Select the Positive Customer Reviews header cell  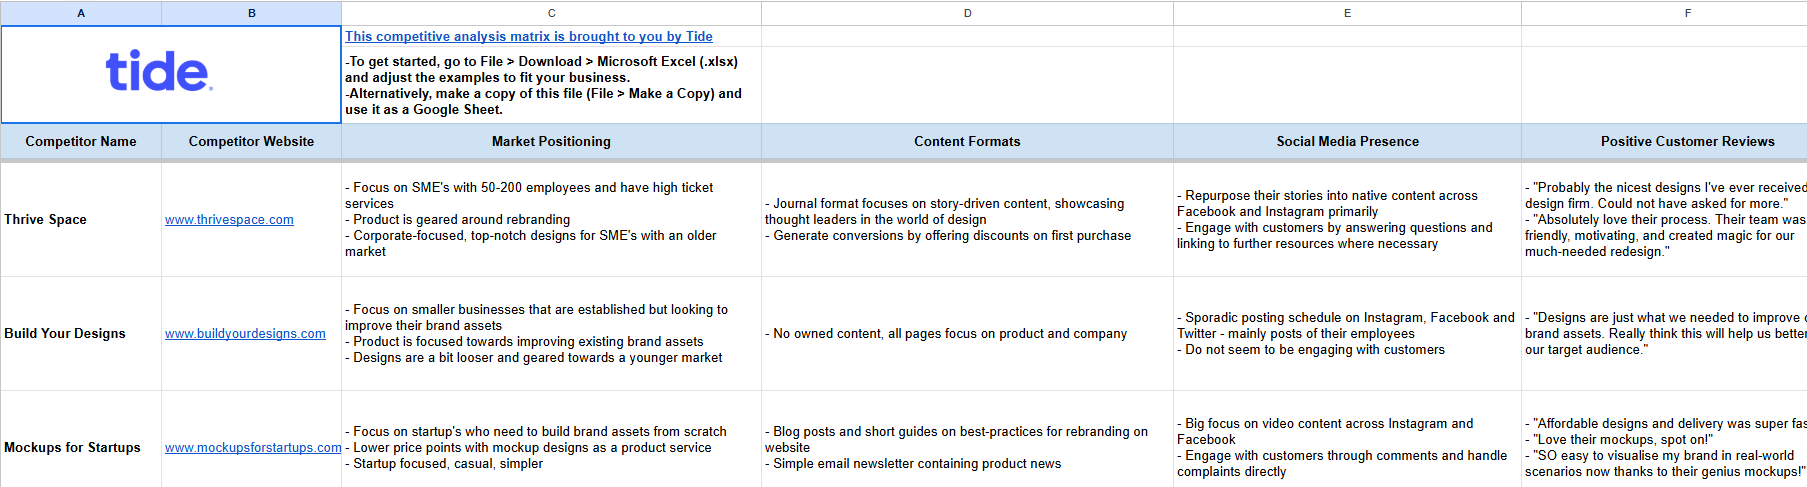(x=1664, y=141)
